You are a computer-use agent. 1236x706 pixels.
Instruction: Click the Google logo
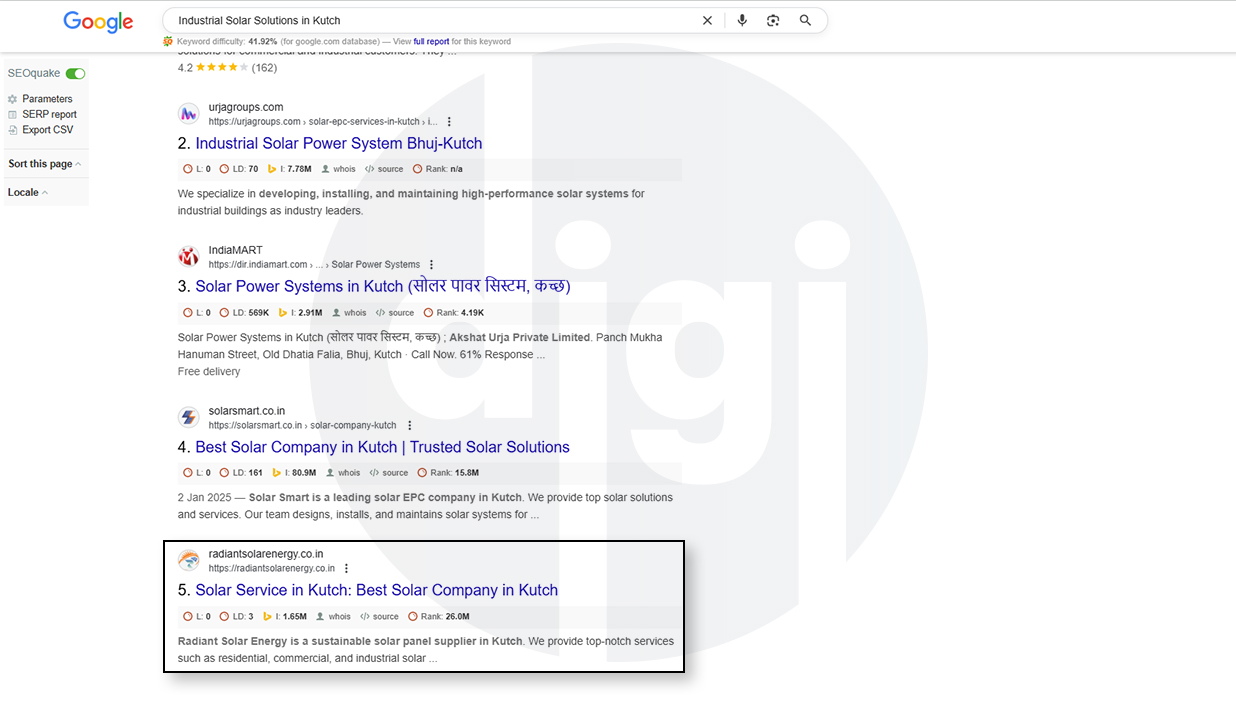98,22
